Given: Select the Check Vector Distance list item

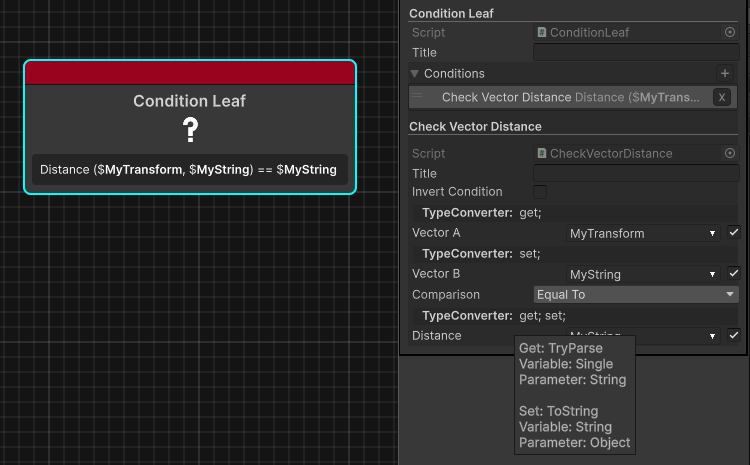Looking at the screenshot, I should click(560, 97).
